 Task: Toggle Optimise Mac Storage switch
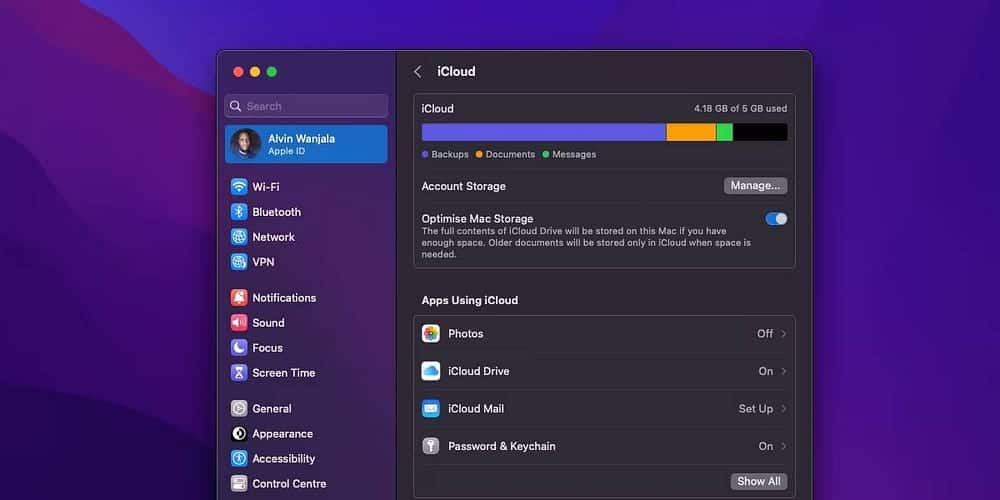pos(776,219)
